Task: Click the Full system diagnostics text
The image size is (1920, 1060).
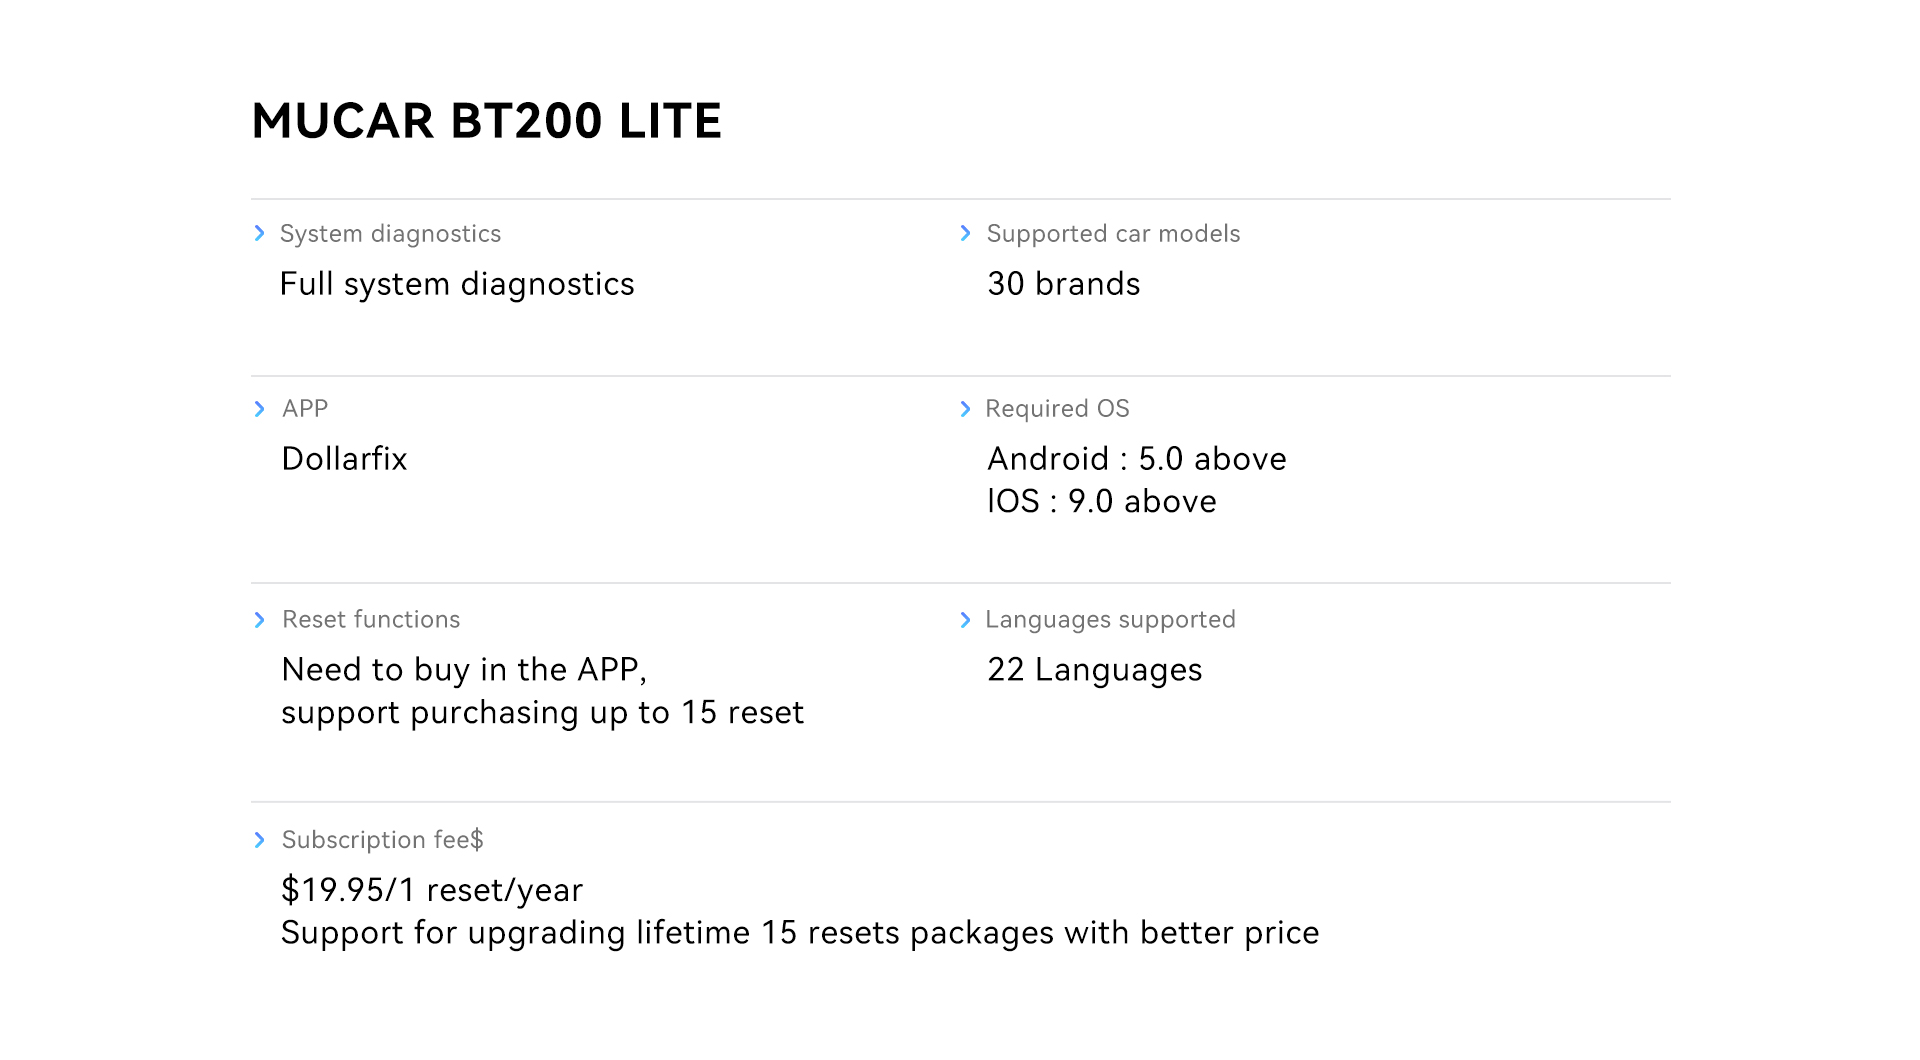Action: (x=457, y=285)
